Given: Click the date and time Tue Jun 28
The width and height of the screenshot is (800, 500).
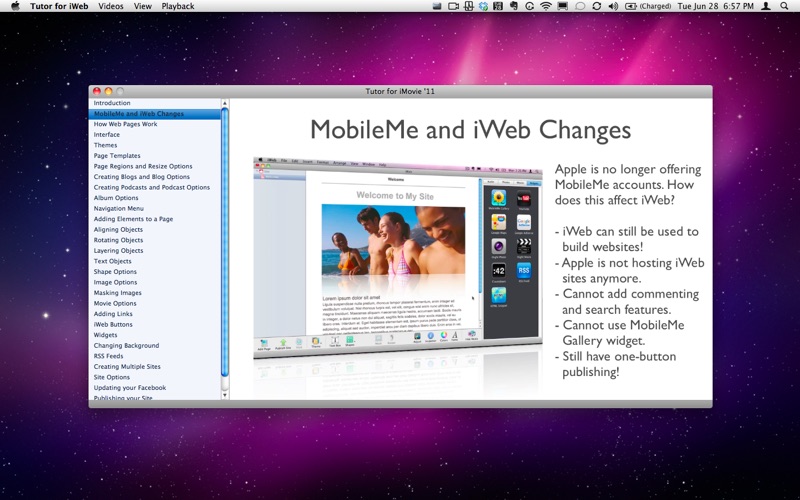Looking at the screenshot, I should [x=715, y=6].
